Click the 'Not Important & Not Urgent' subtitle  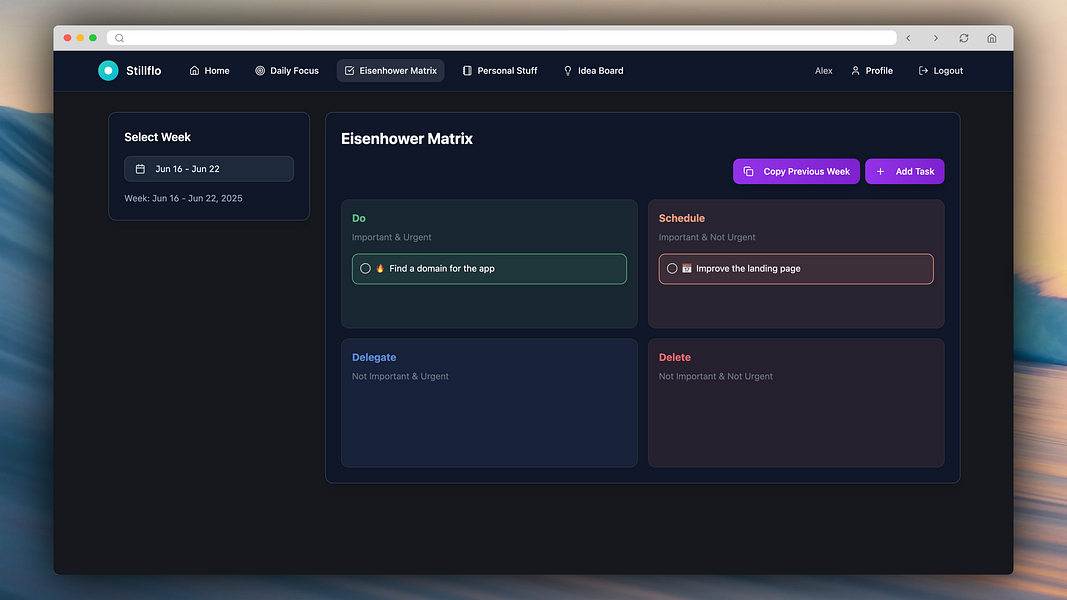[716, 376]
